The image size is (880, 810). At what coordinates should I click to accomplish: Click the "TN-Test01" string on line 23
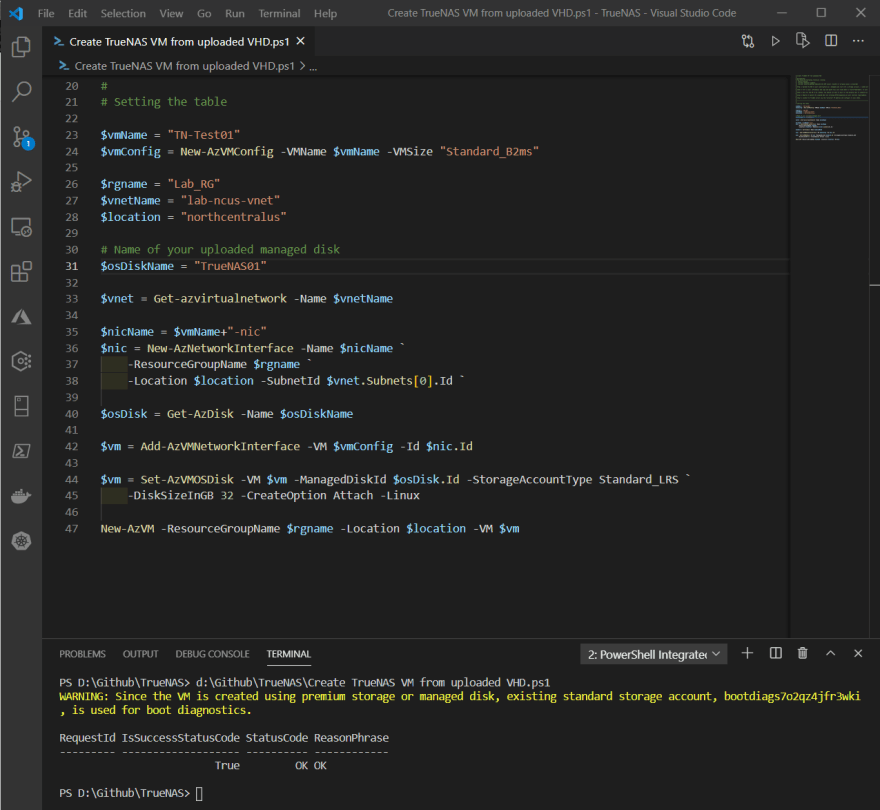(204, 135)
